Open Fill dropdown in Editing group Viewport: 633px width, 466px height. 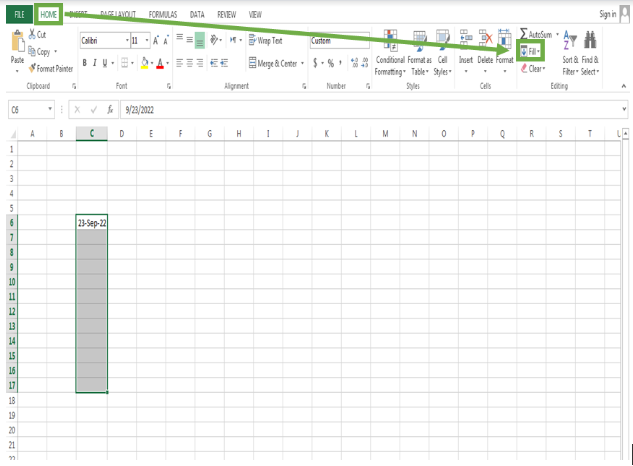[x=530, y=51]
